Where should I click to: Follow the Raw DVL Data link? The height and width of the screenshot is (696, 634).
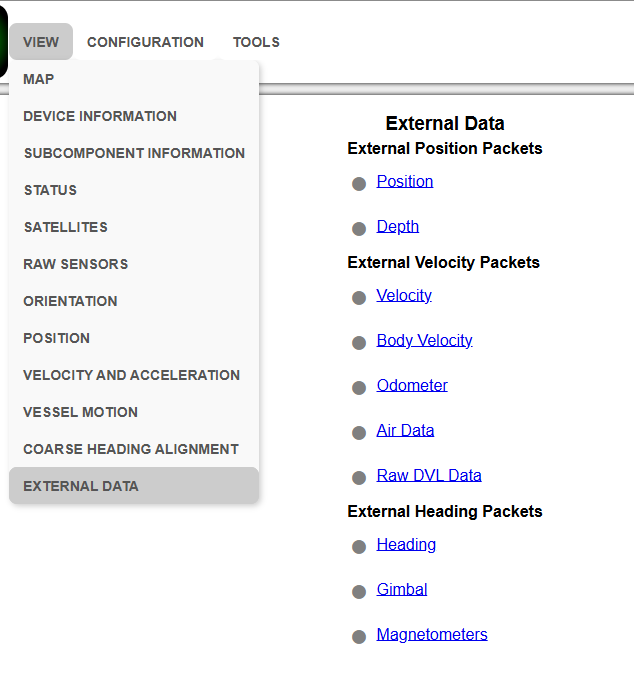[x=429, y=475]
